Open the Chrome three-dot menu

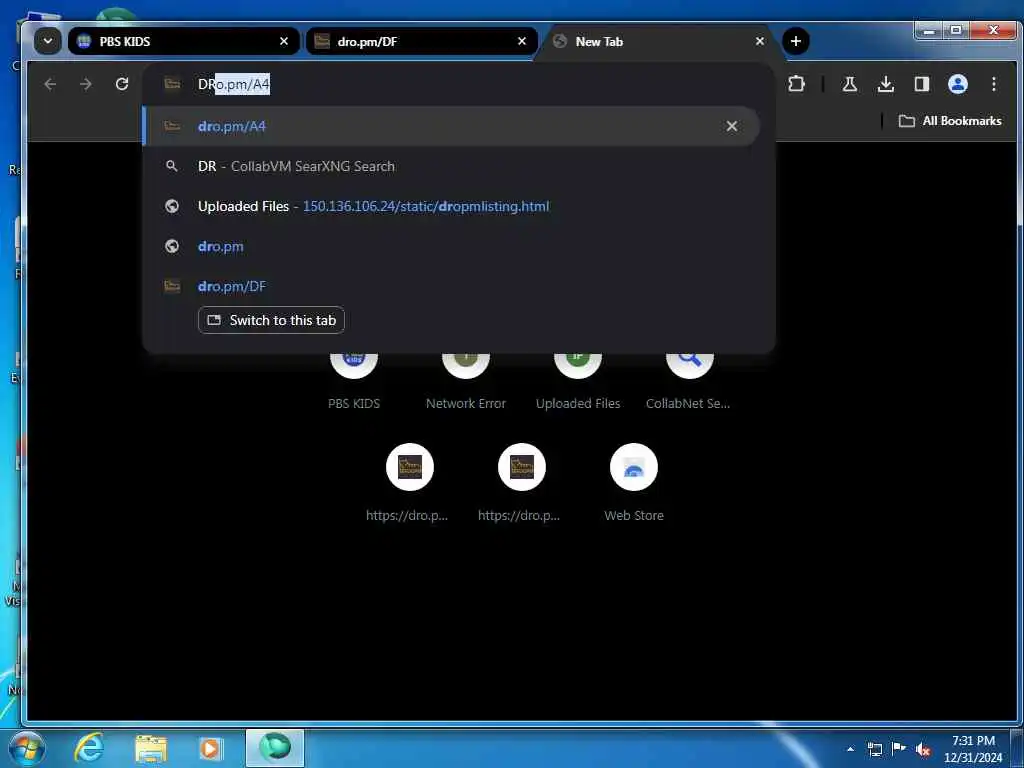993,84
